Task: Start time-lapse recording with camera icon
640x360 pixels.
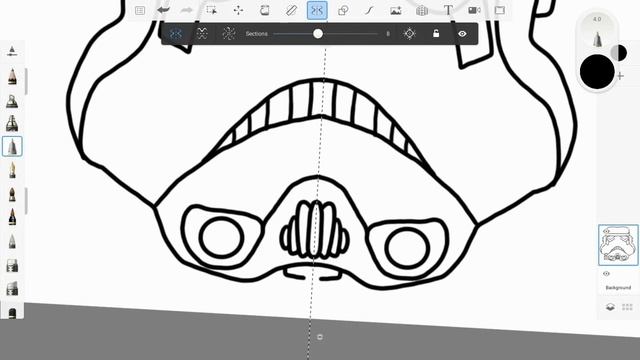Action: (x=474, y=10)
